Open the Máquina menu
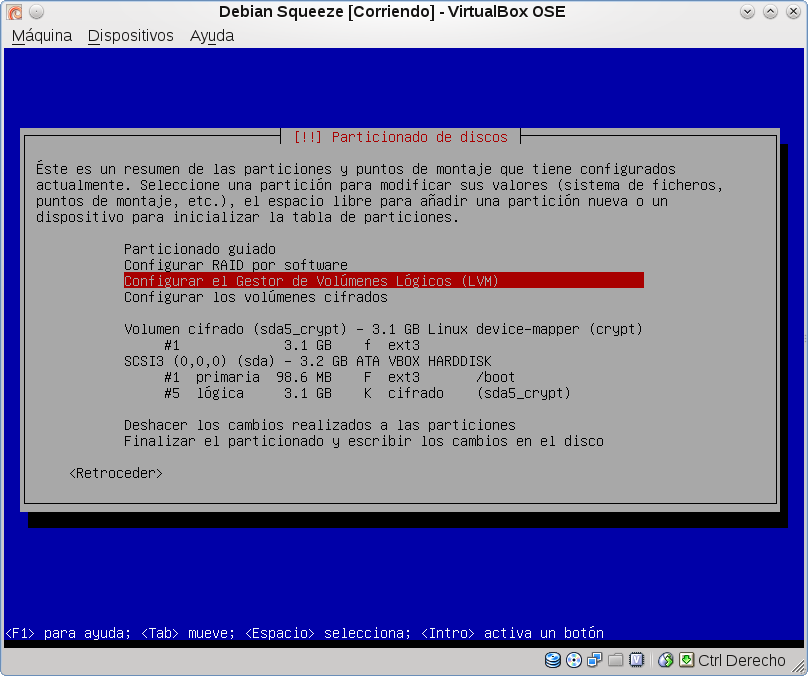Image resolution: width=808 pixels, height=676 pixels. tap(42, 36)
